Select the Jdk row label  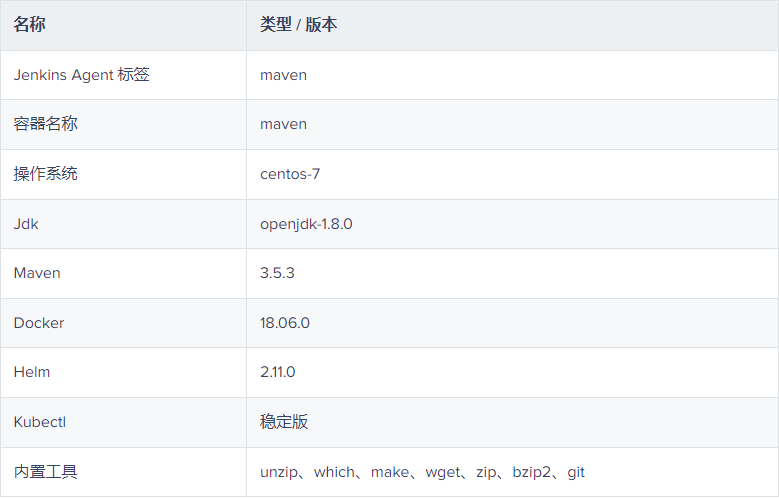26,224
